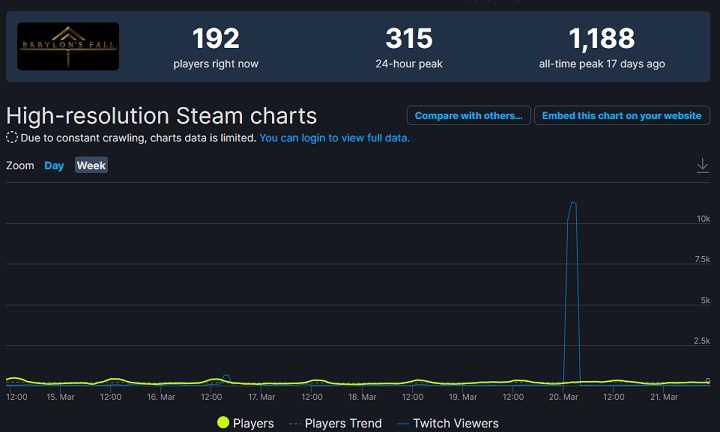Click the Twitch Viewers legend line marker
The height and width of the screenshot is (432, 720).
[x=403, y=423]
